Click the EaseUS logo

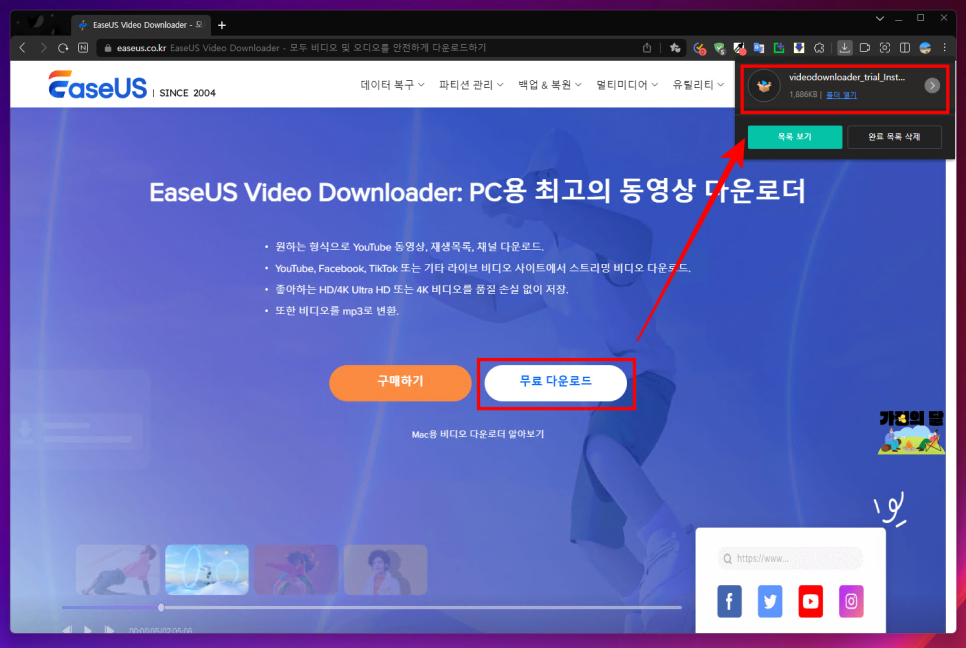tap(97, 84)
